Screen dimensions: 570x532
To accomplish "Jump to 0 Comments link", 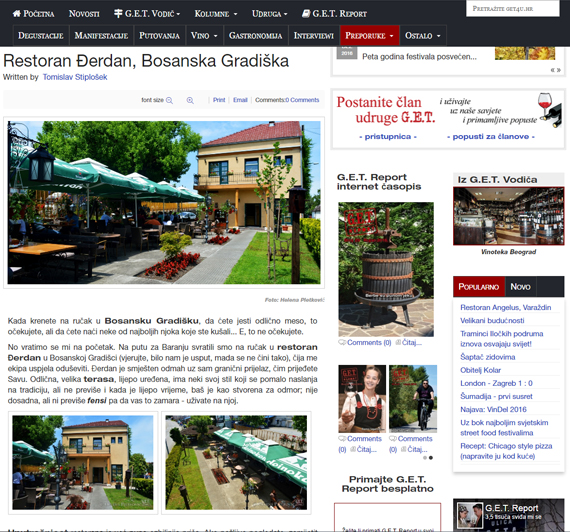I will (302, 100).
